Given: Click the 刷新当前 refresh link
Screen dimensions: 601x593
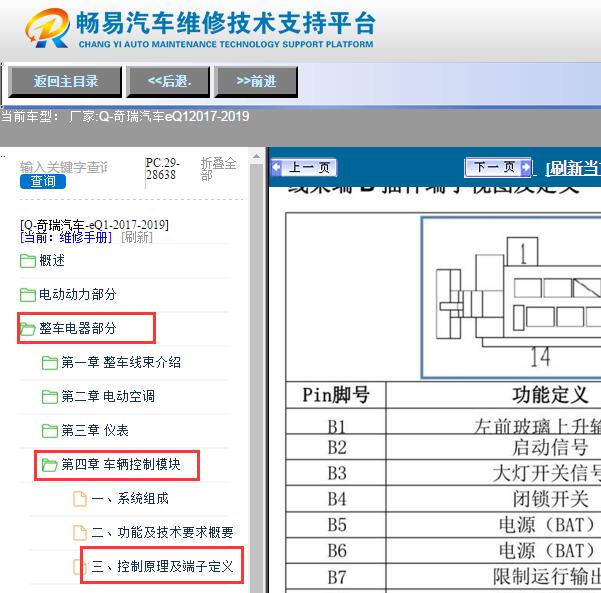Looking at the screenshot, I should 573,168.
